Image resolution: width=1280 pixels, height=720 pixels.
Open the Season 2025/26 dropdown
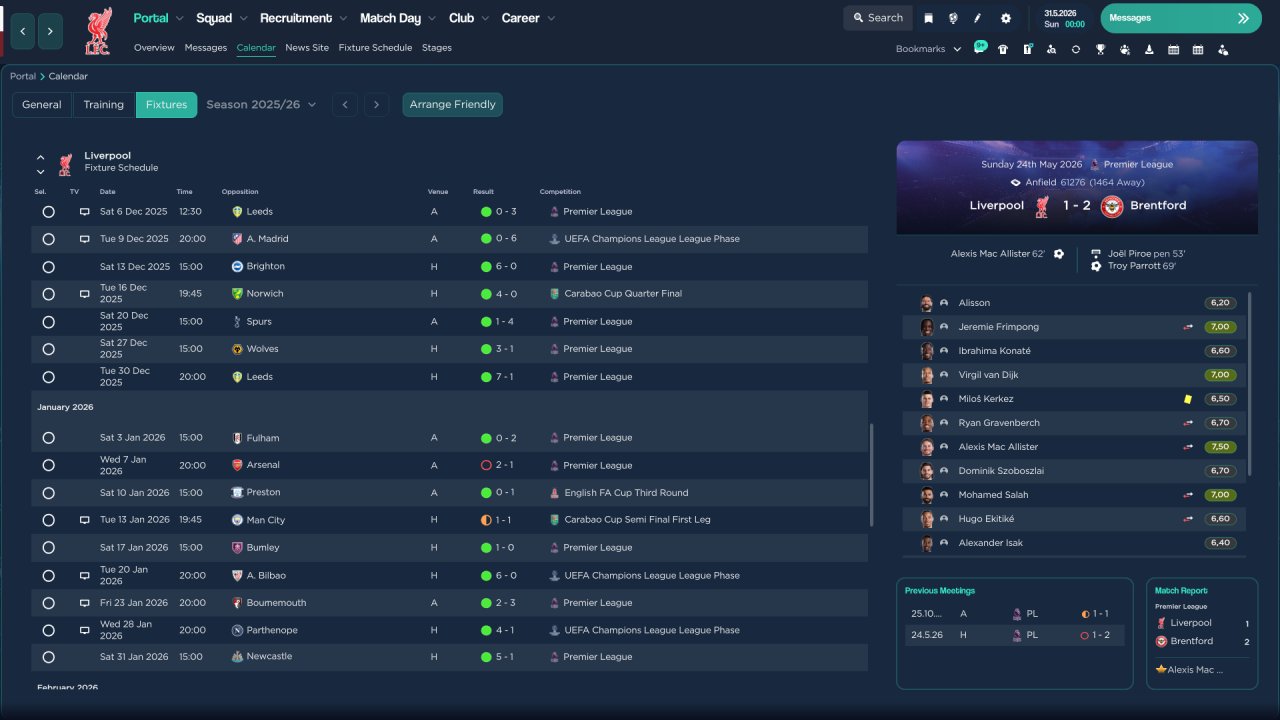(x=261, y=105)
